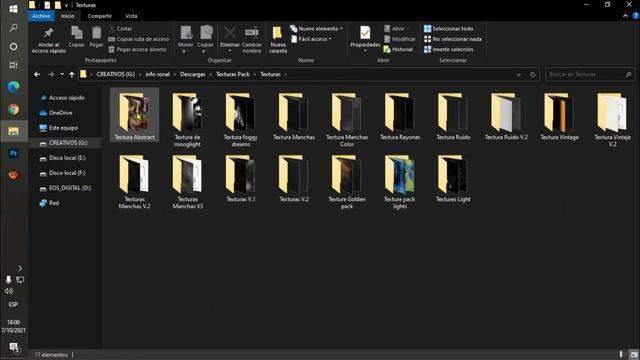Viewport: 640px width, 360px height.
Task: Click the Buscar en Texturas search box
Action: pyautogui.click(x=590, y=74)
